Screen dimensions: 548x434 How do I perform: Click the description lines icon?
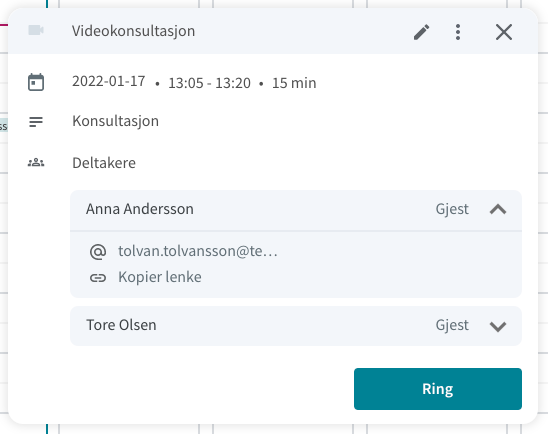36,122
